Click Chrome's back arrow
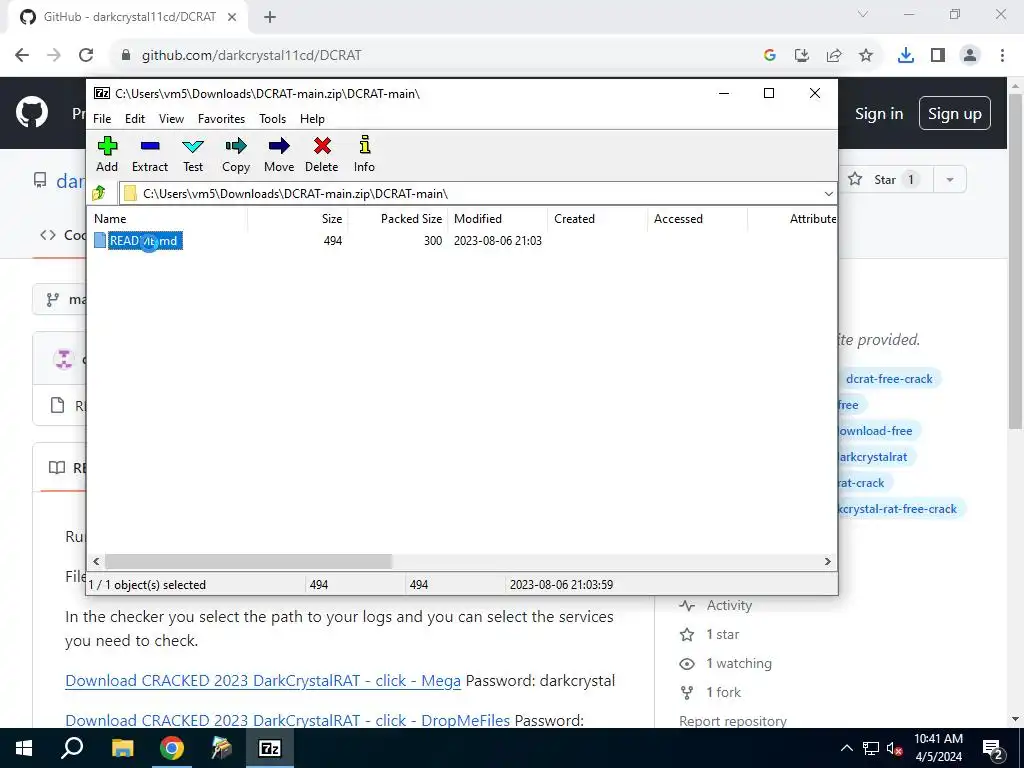This screenshot has width=1024, height=768. 22,55
